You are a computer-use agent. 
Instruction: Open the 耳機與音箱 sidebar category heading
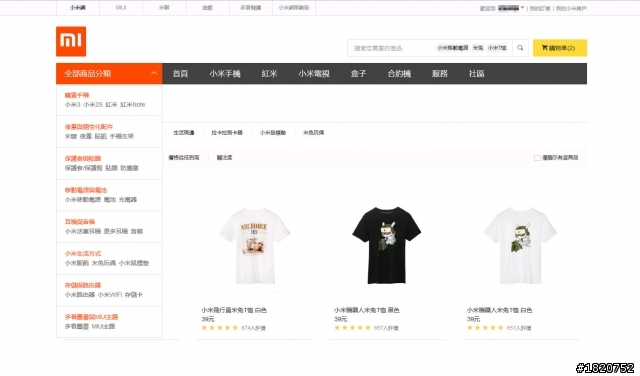pos(80,222)
